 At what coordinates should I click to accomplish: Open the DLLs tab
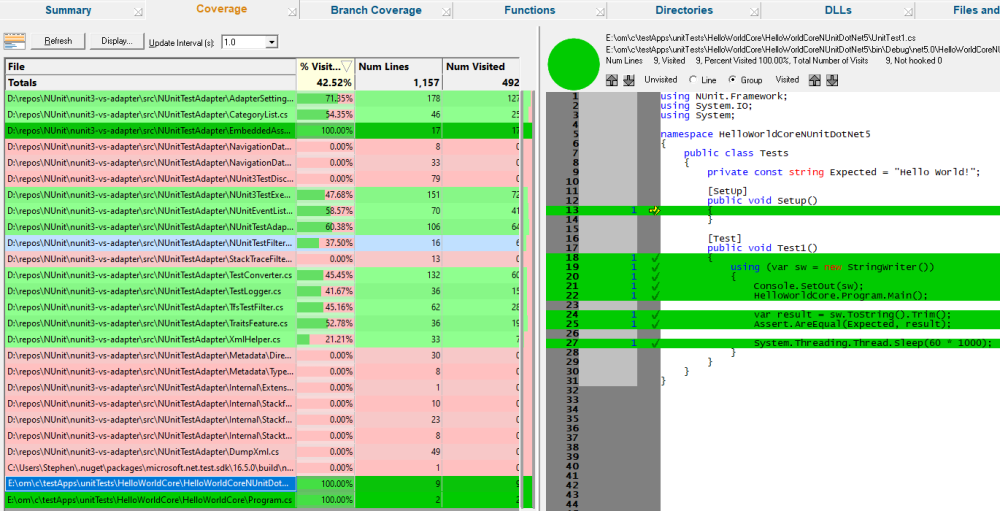(838, 10)
